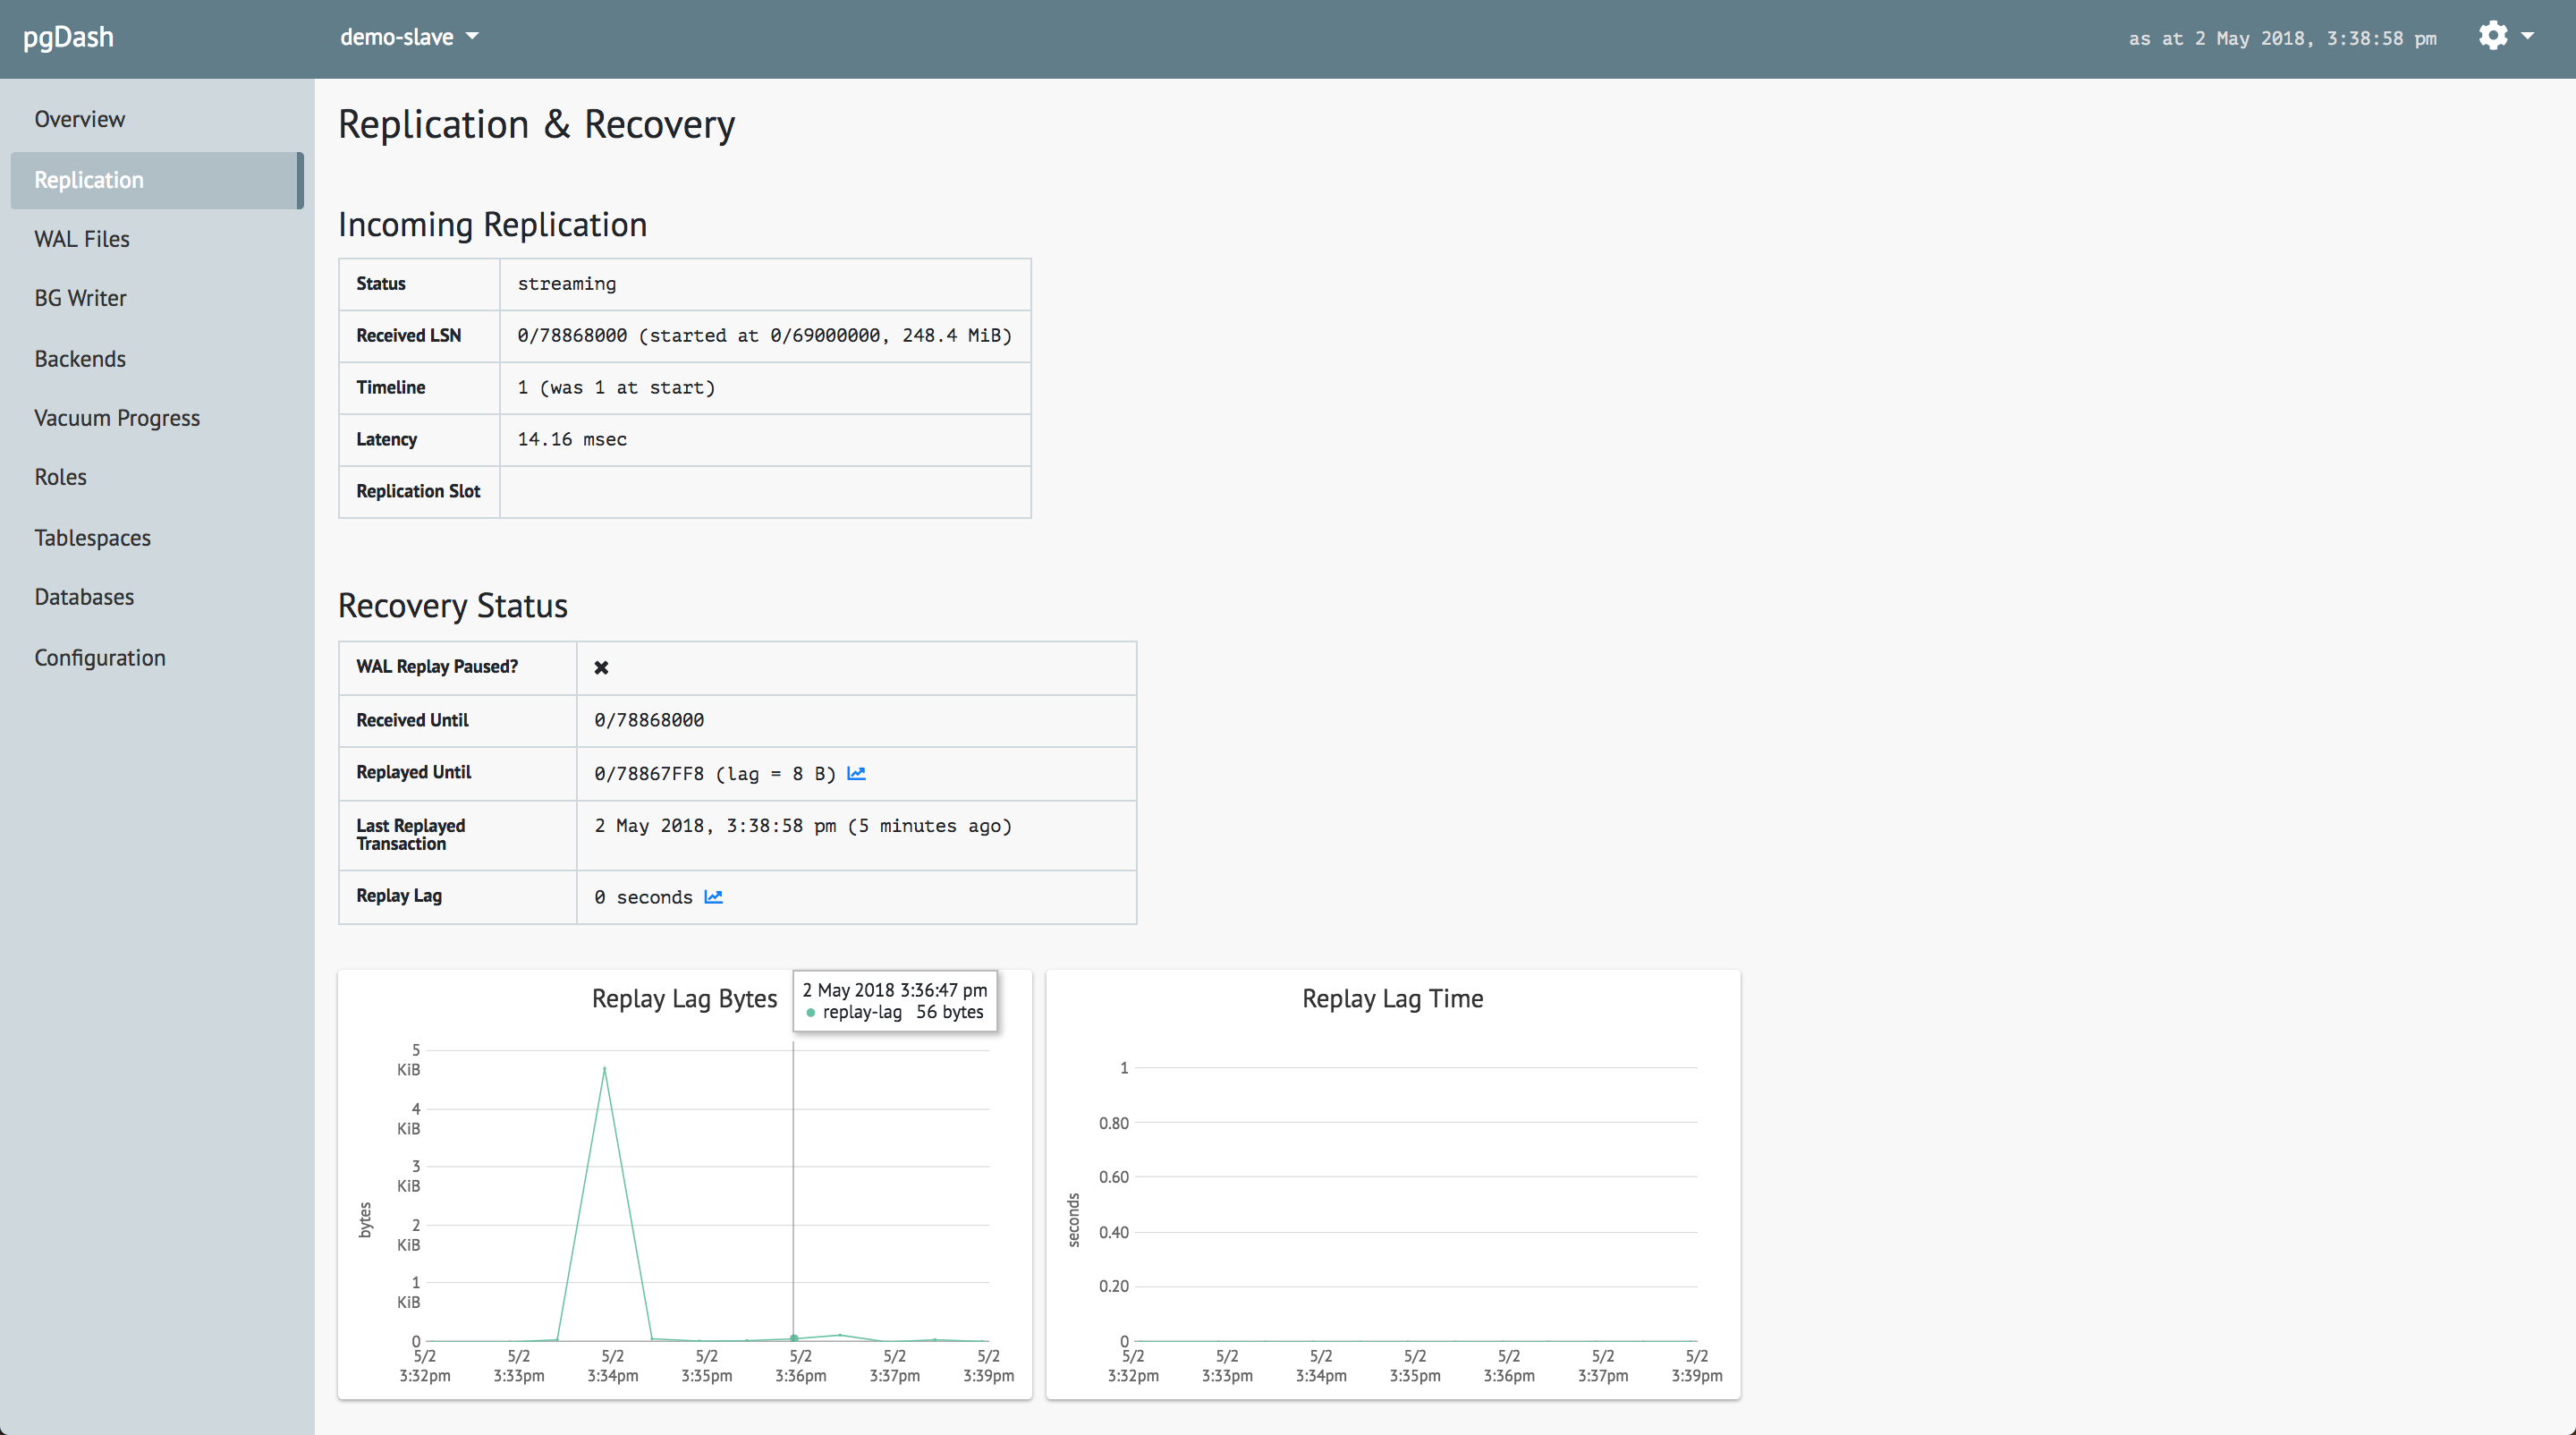Open Vacuum Progress page
Viewport: 2576px width, 1435px height.
117,418
